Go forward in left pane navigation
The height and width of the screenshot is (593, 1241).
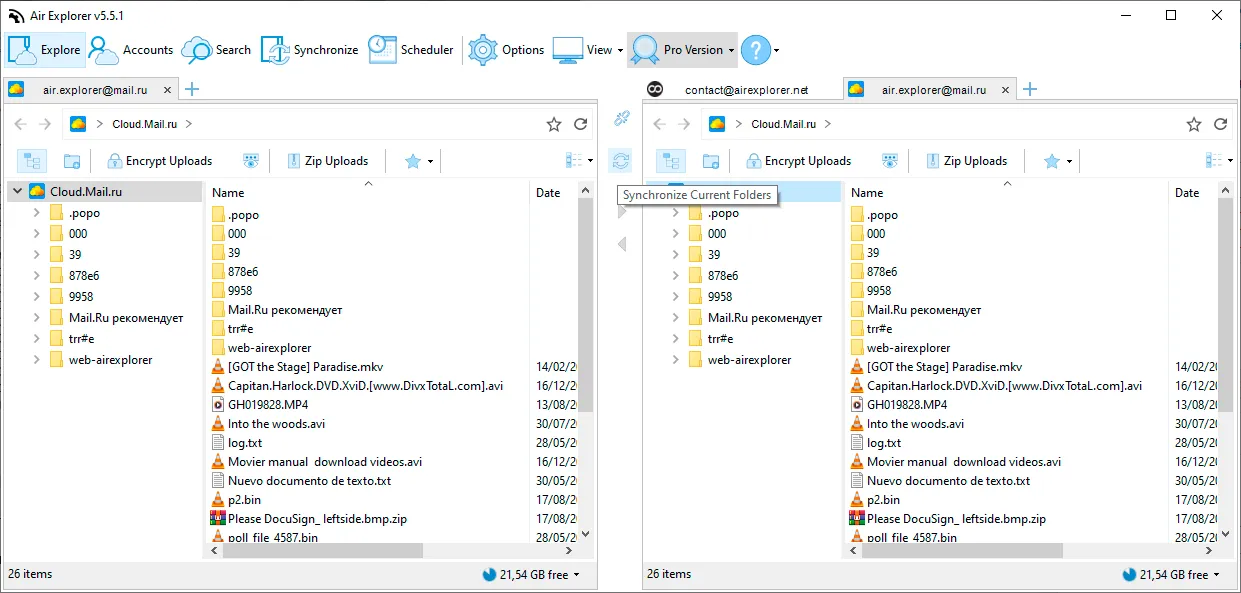coord(44,125)
